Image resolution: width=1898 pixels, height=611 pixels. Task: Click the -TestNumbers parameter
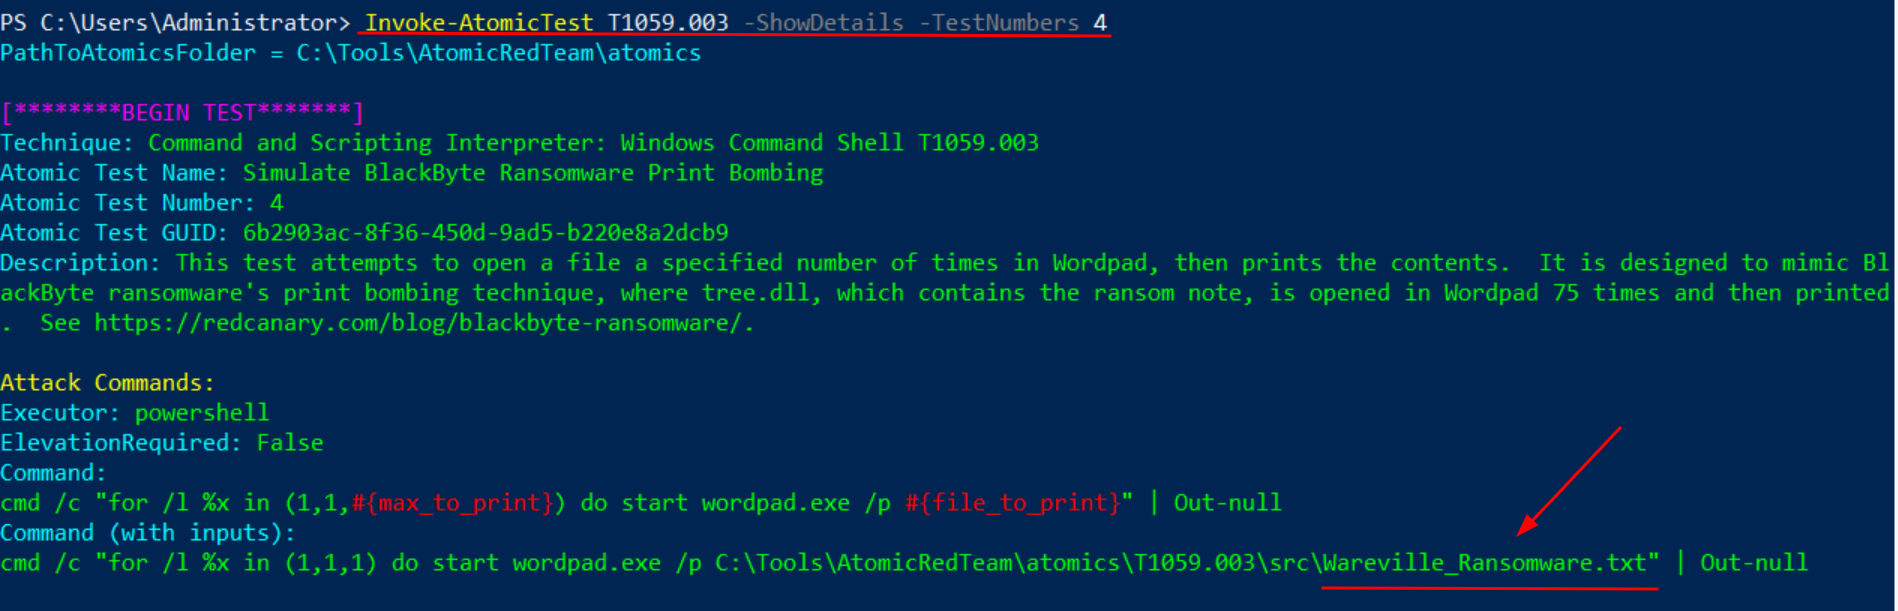(999, 22)
